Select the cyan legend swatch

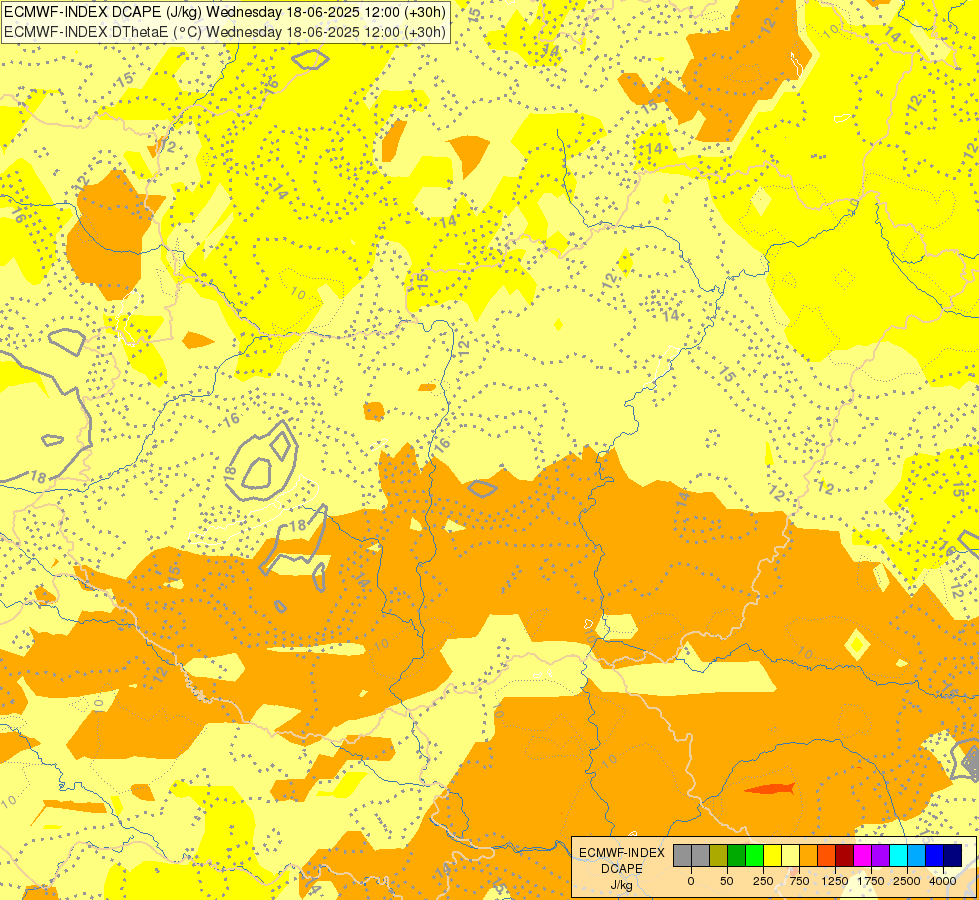[x=899, y=856]
